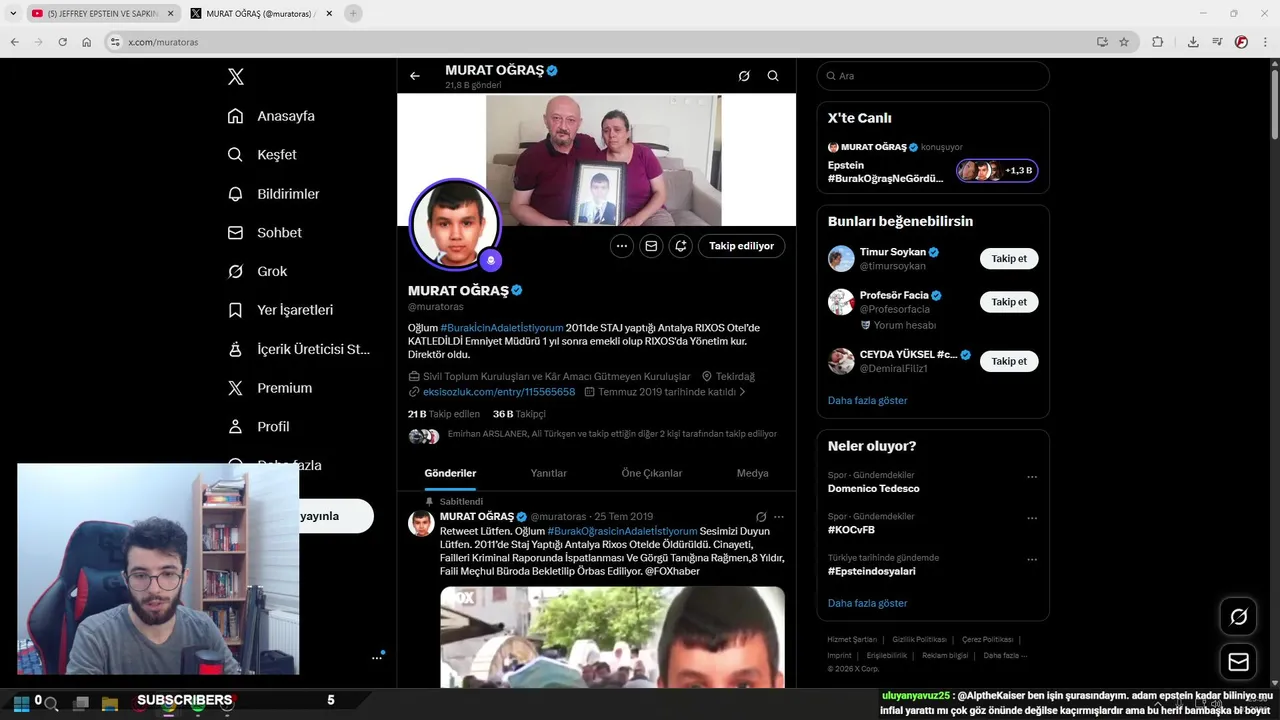The width and height of the screenshot is (1280, 720).
Task: Open Profil in sidebar
Action: 258,427
